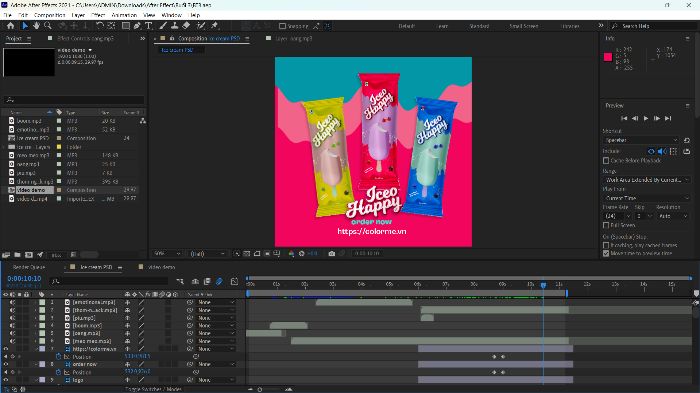This screenshot has width=700, height=393.
Task: Click the current timecode 0:00:10:10
Action: click(x=24, y=279)
